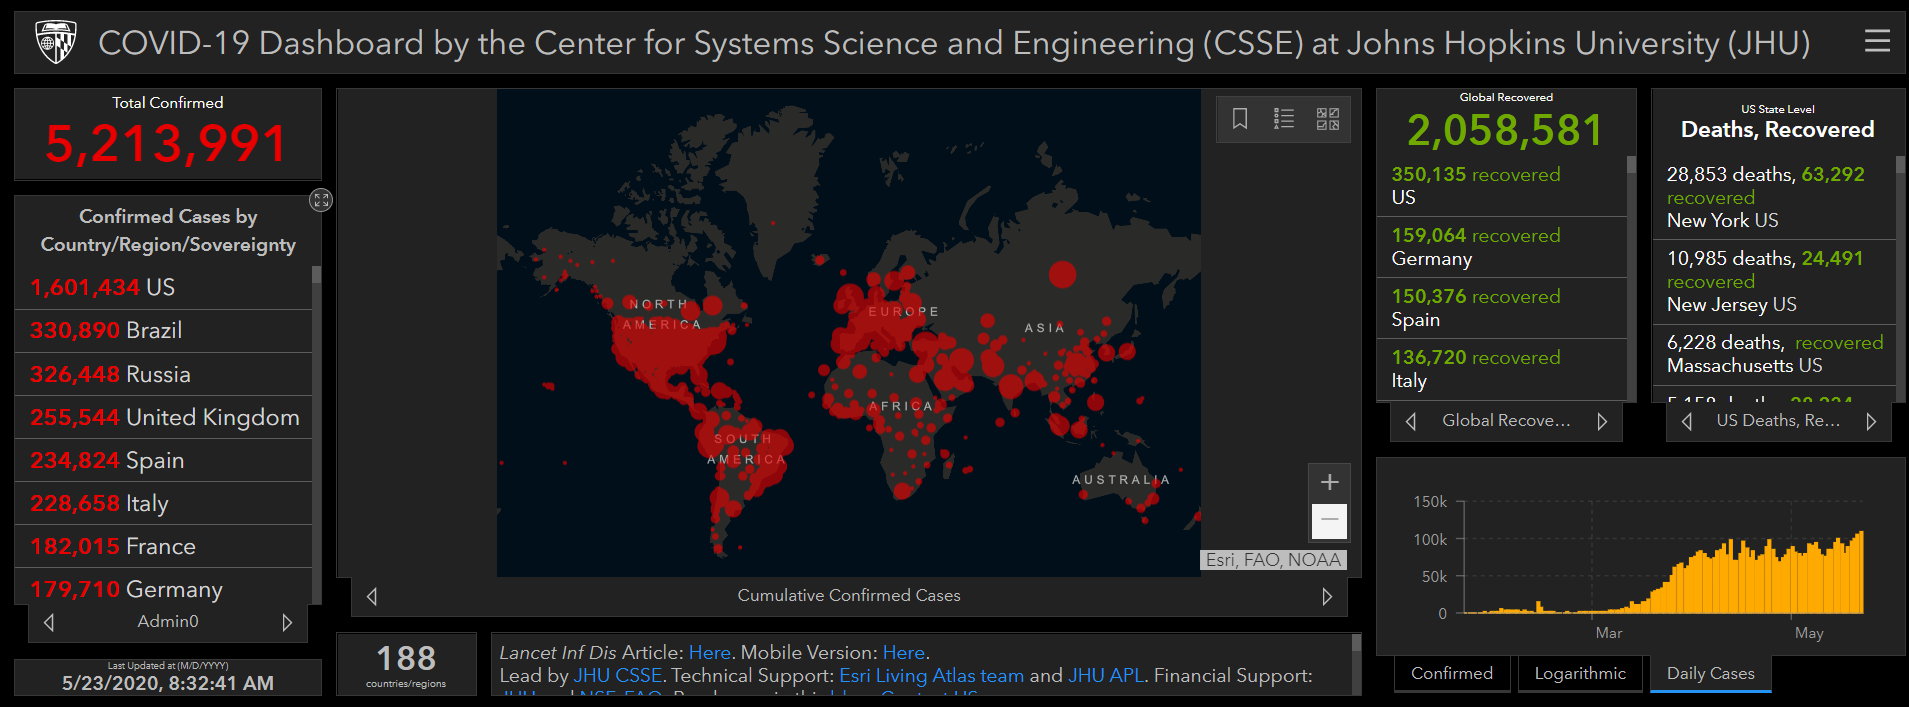This screenshot has height=707, width=1909.
Task: Select Germany row with 179,710 cases
Action: click(163, 588)
